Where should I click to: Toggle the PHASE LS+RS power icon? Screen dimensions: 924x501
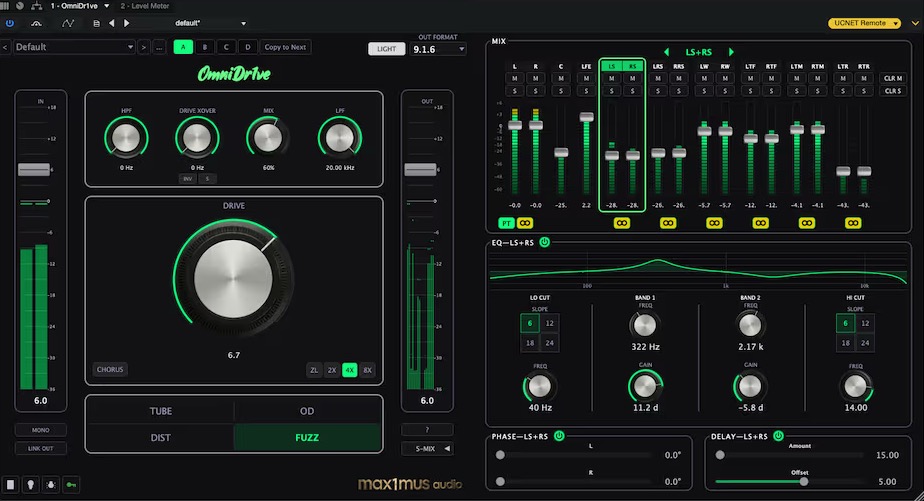click(x=559, y=436)
